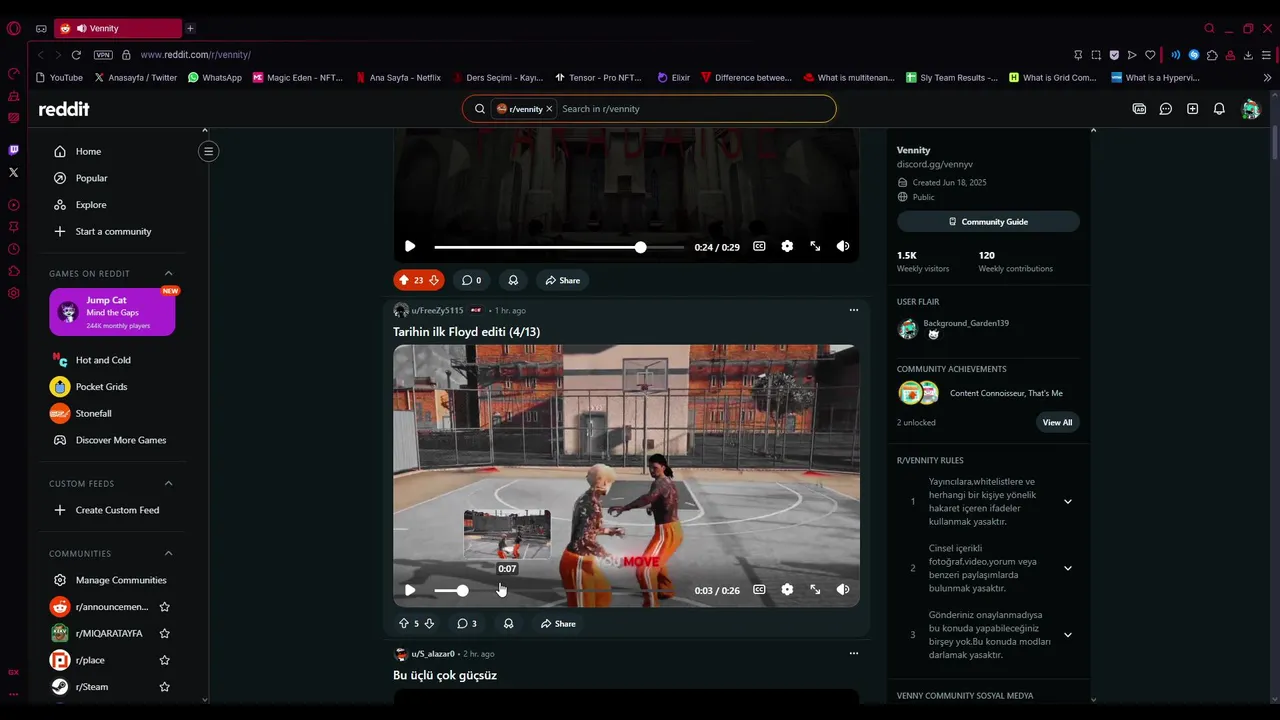Open the Community Guide

pos(988,221)
